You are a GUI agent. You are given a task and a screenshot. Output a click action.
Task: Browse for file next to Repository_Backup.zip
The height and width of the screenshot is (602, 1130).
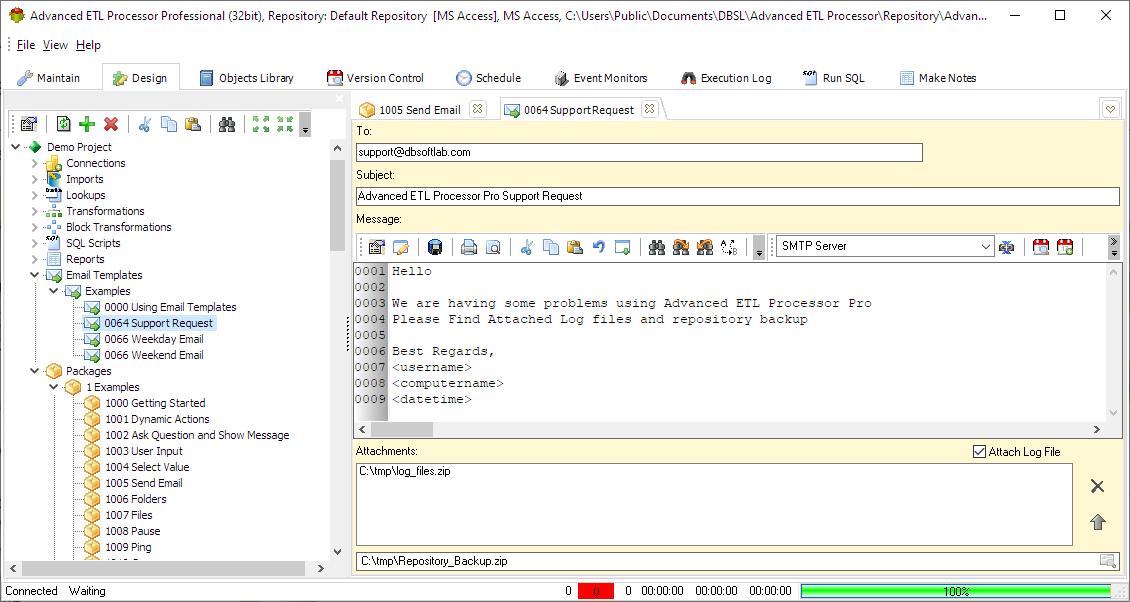point(1108,561)
